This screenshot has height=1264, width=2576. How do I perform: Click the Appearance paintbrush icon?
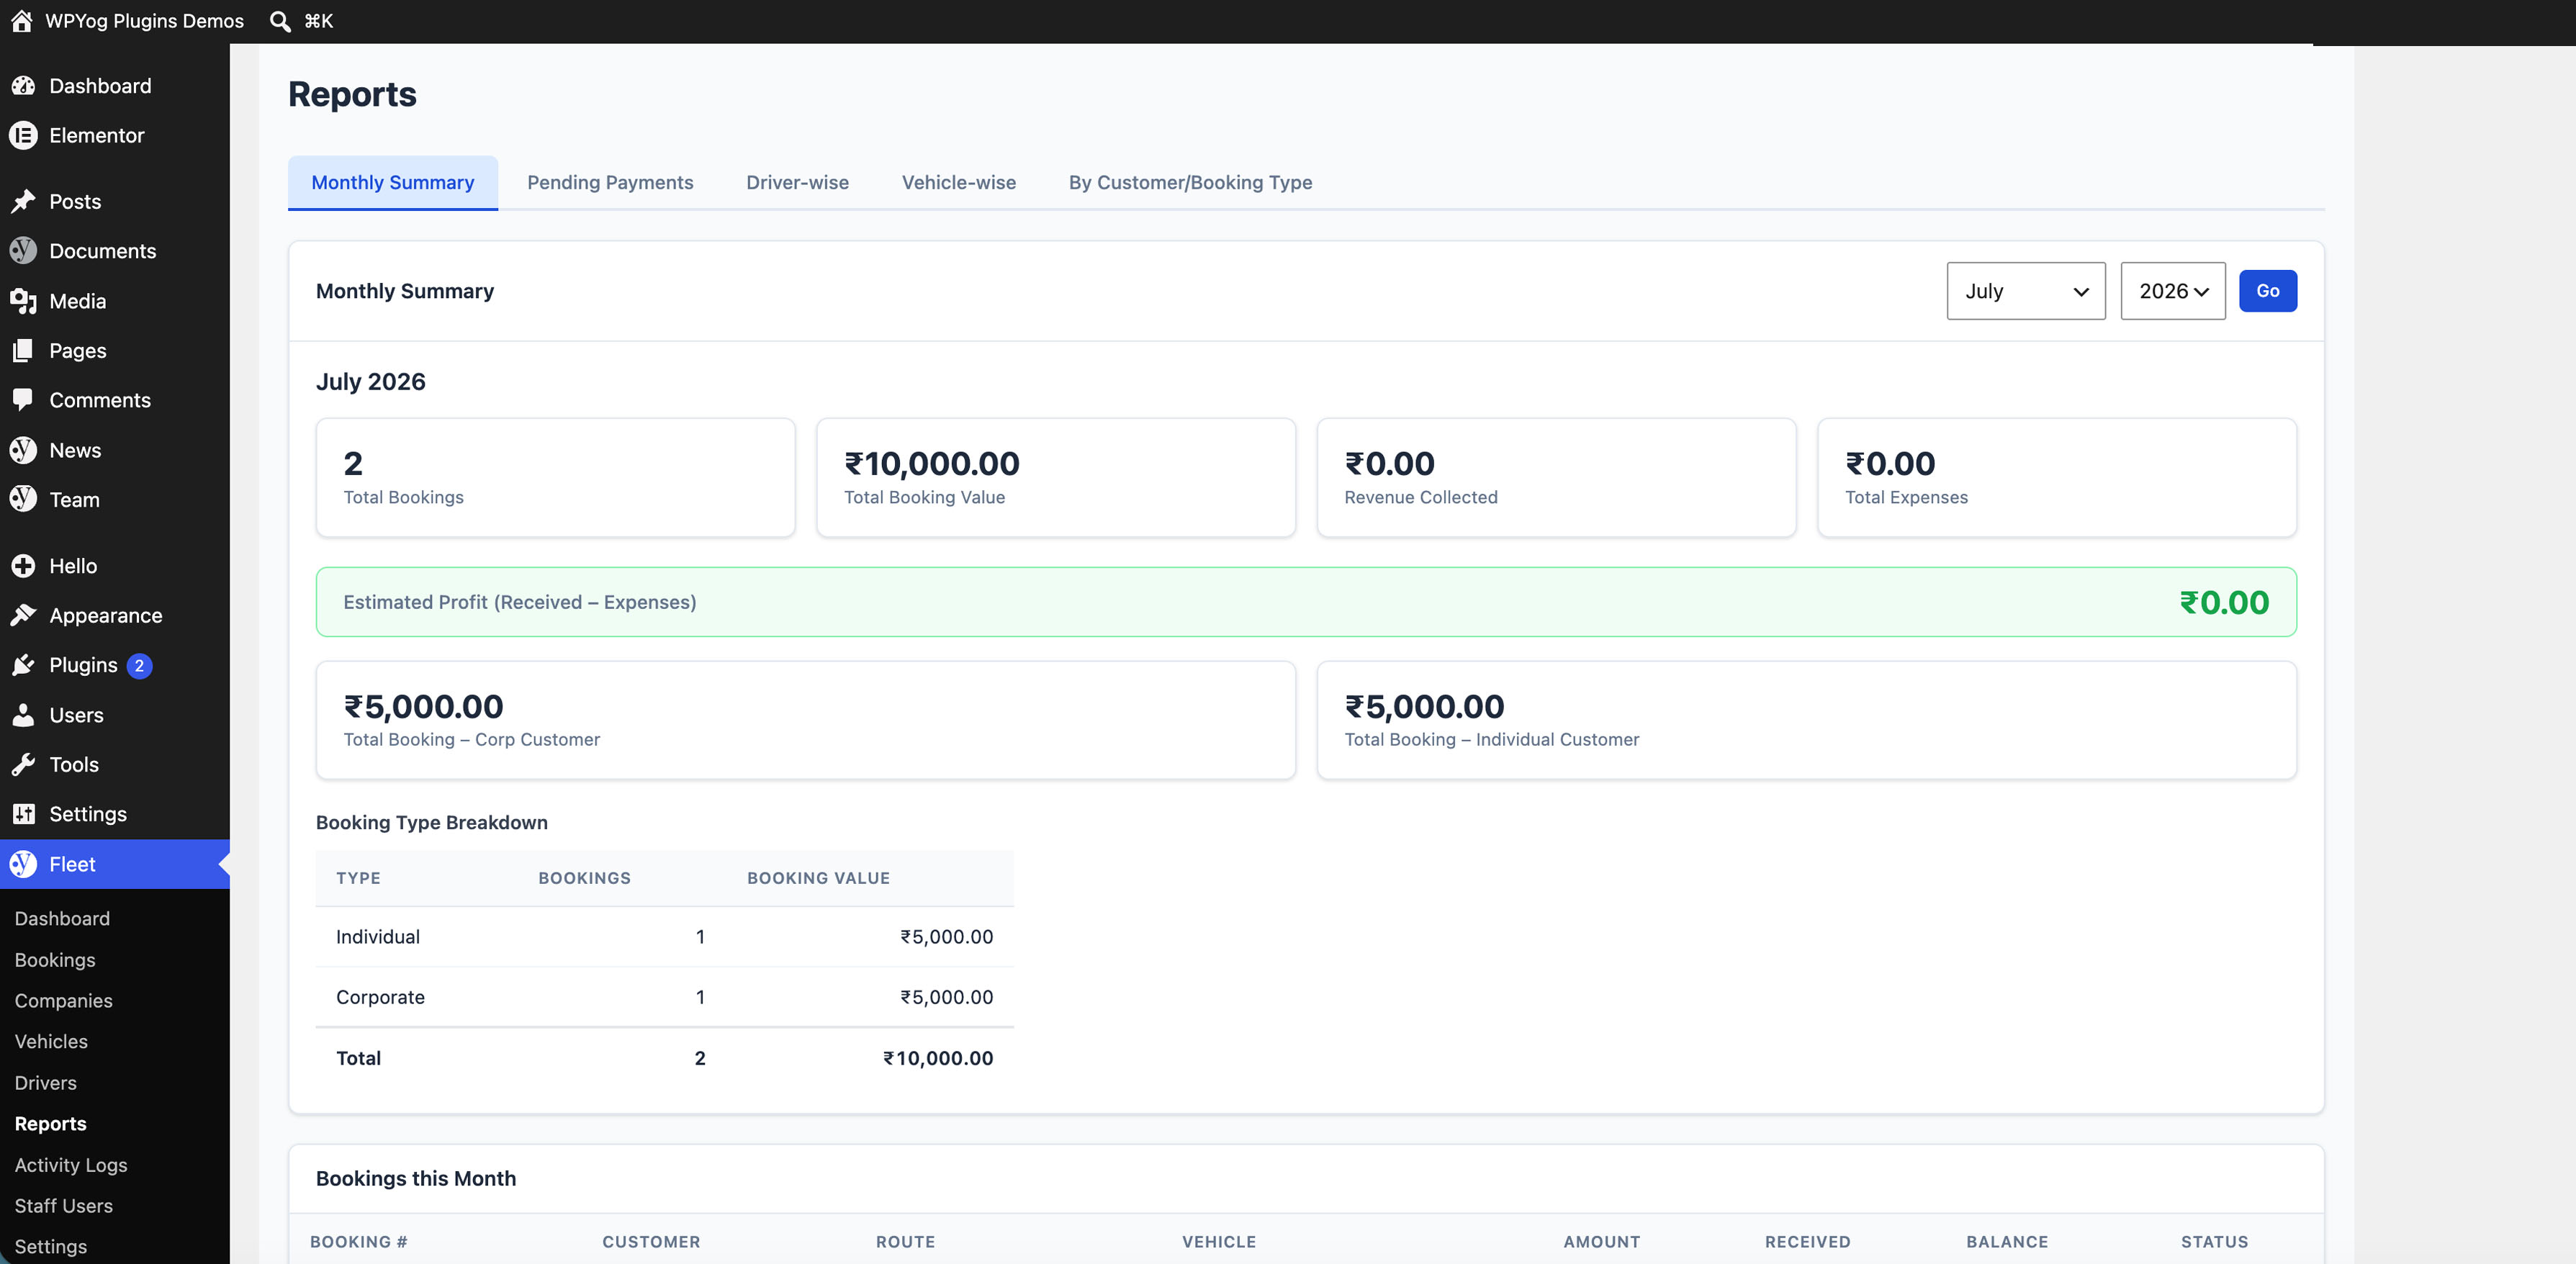[x=23, y=615]
